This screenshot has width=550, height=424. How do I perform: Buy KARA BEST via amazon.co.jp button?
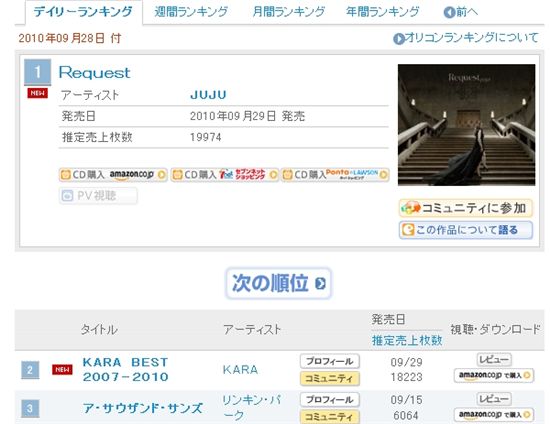[494, 375]
